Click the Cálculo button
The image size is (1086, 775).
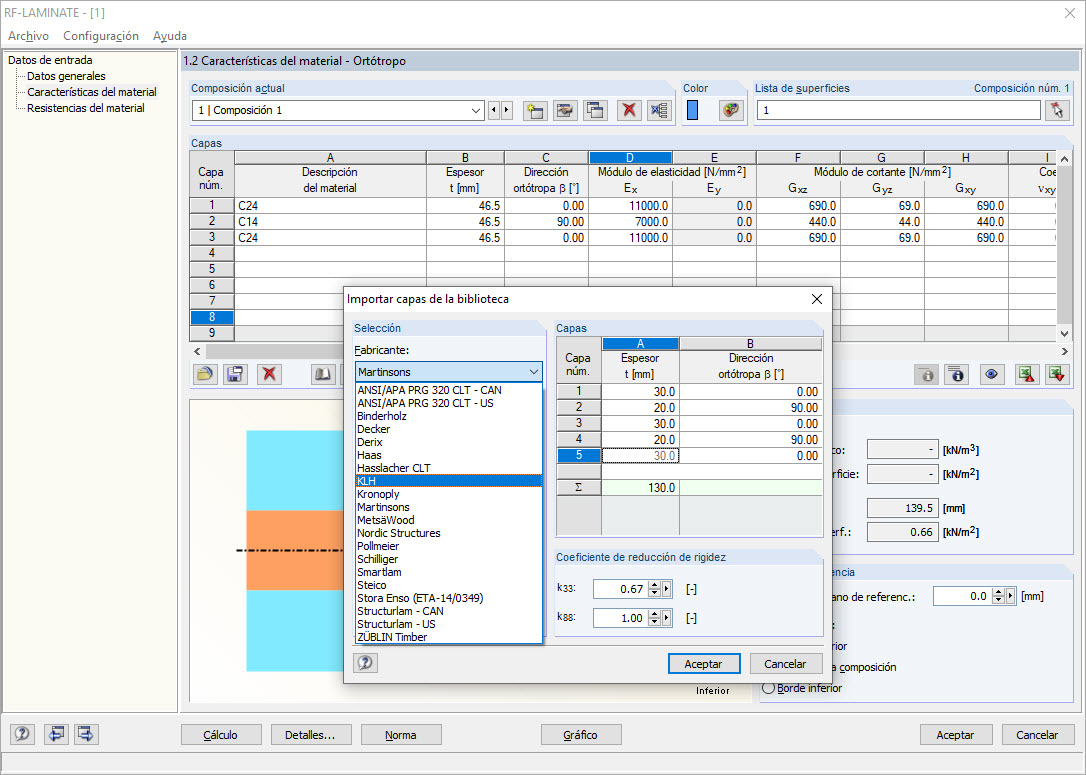tap(221, 735)
